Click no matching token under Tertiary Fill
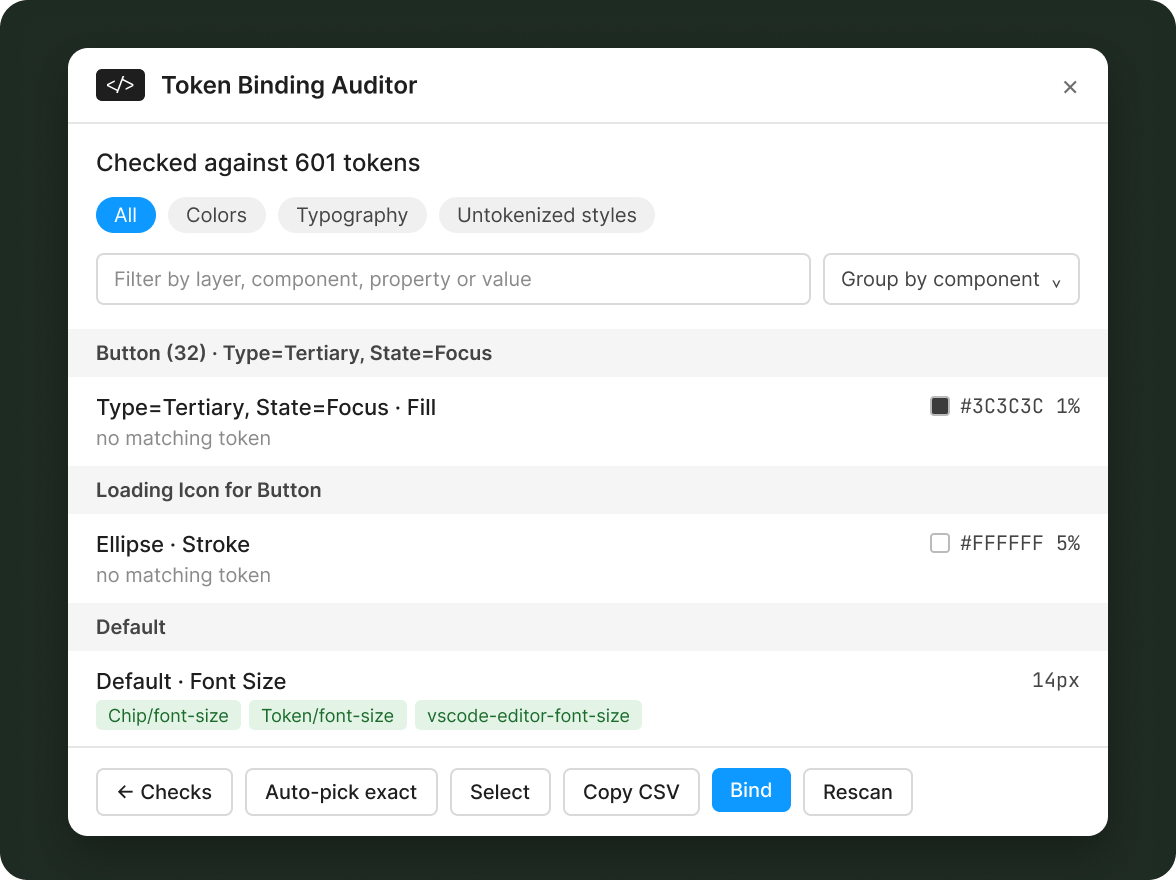1176x880 pixels. pos(183,438)
